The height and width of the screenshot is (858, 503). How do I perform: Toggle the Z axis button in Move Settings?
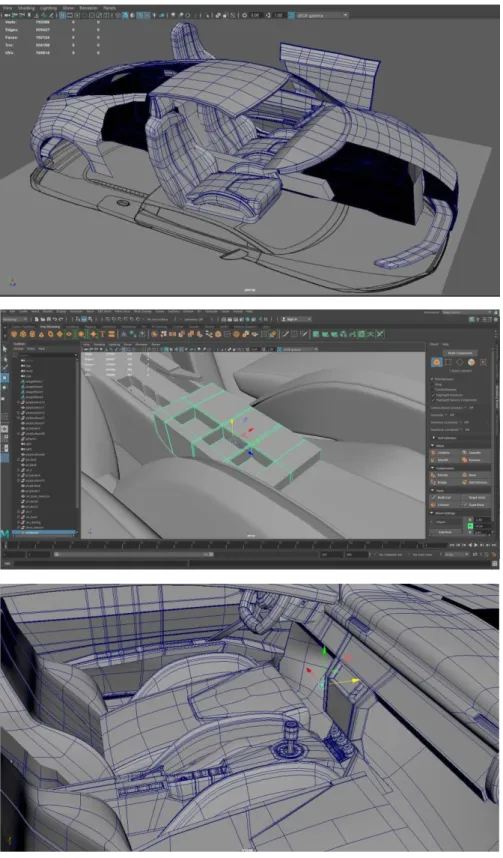pos(470,532)
